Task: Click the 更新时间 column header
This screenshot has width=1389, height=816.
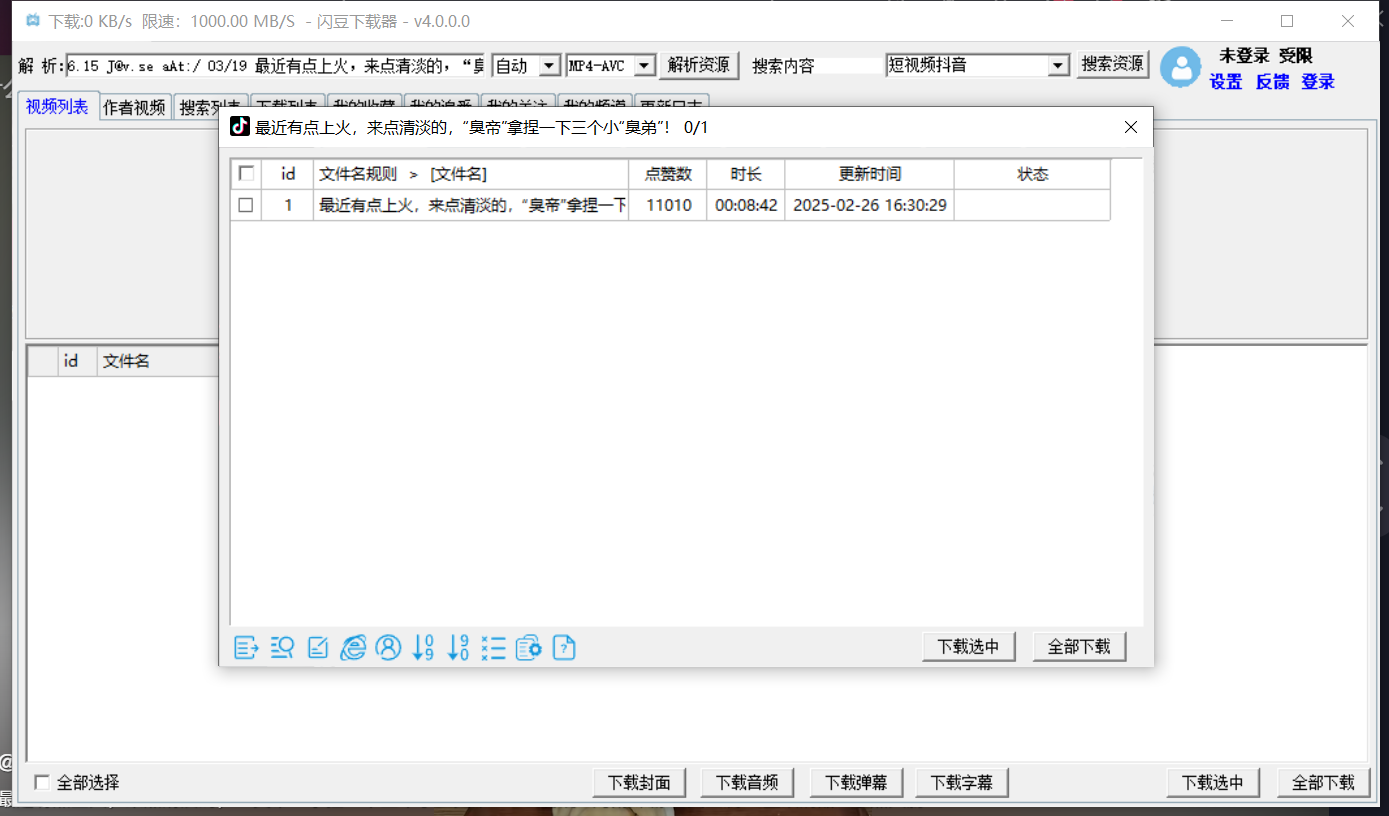Action: (x=870, y=174)
